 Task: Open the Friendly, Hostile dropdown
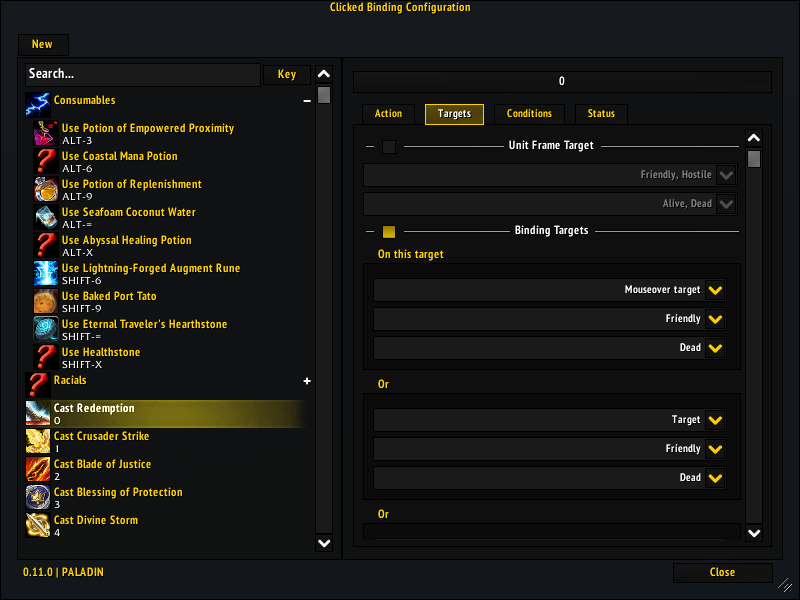click(x=727, y=176)
